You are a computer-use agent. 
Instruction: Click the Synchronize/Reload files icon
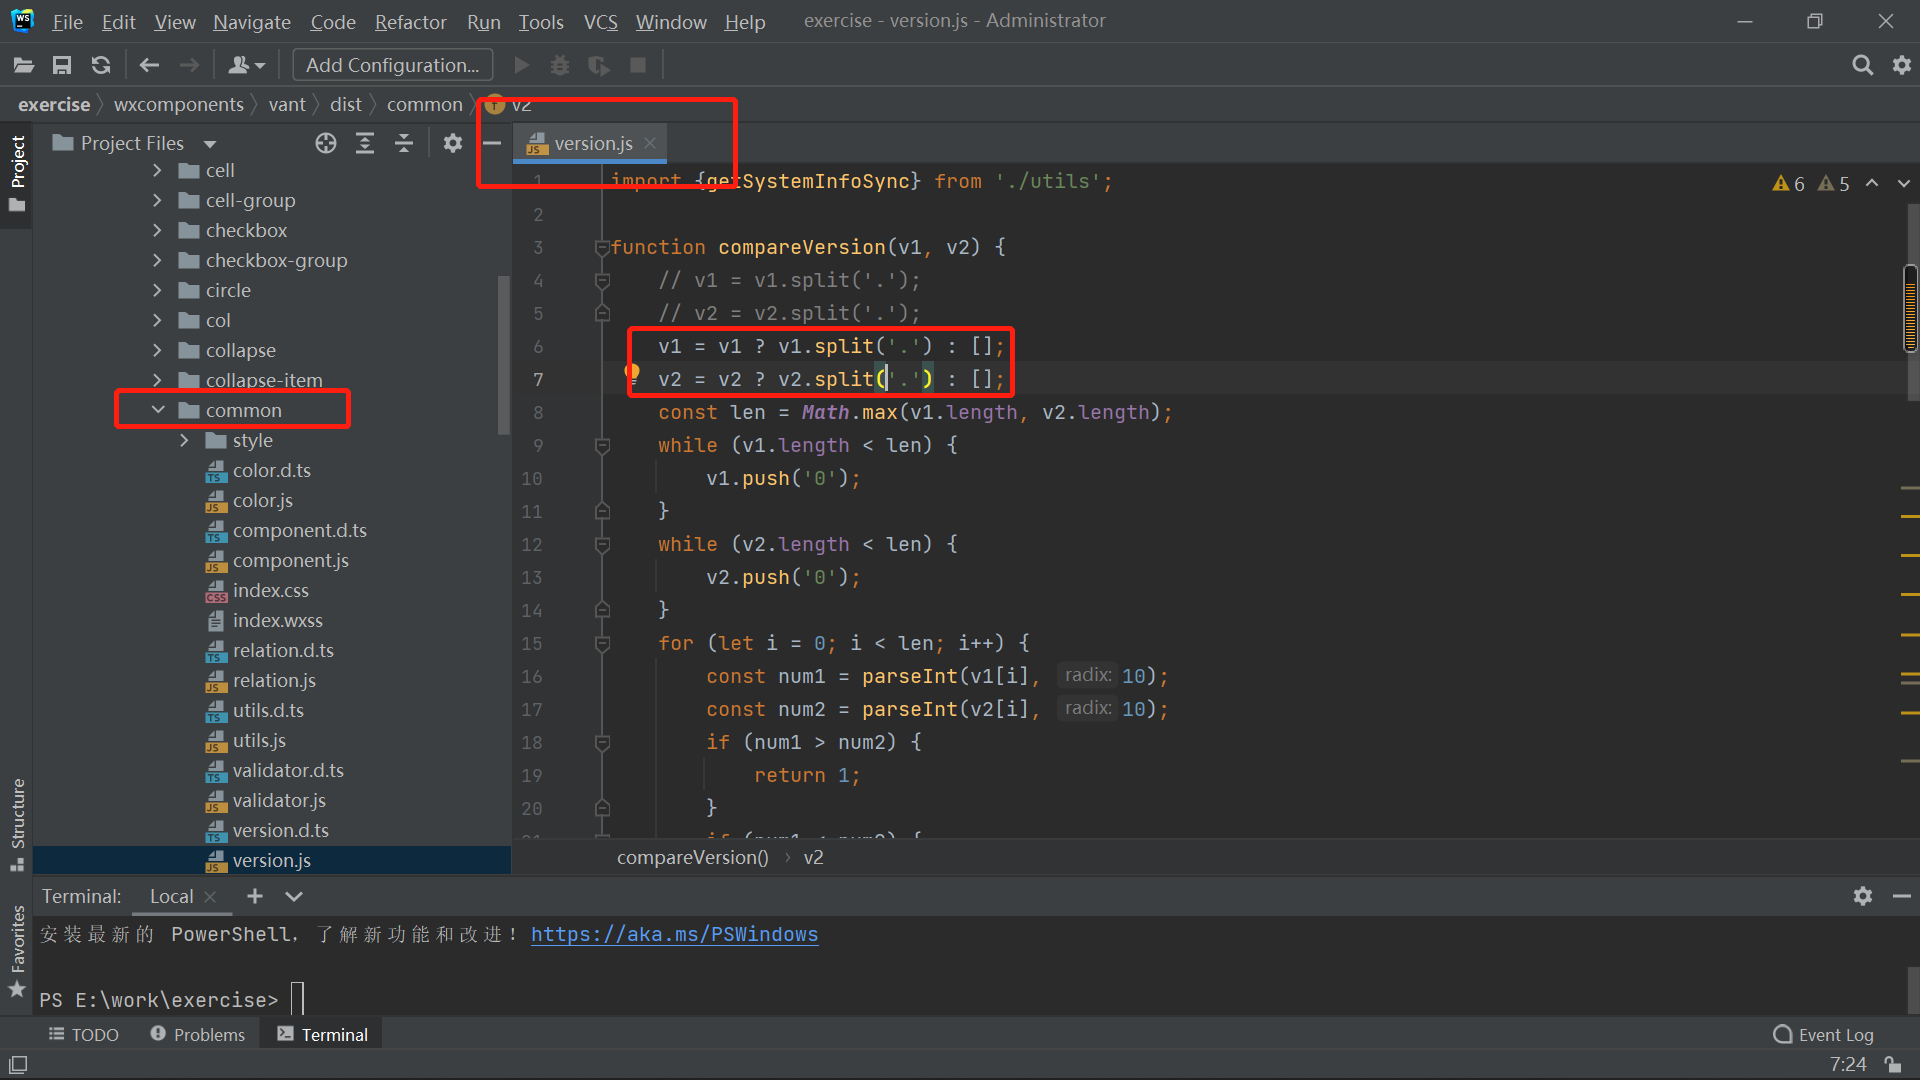(x=101, y=65)
